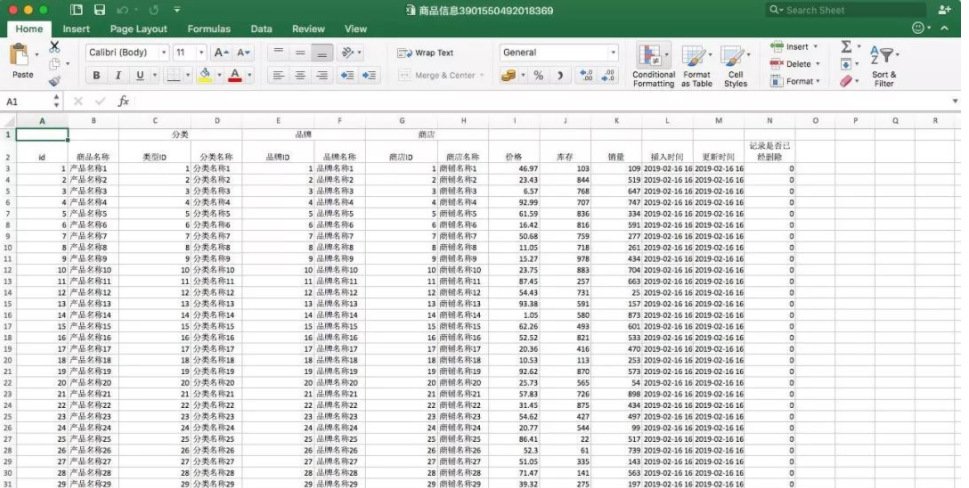Click the Cut scissors icon
Screen dimensions: 969x488
(54, 47)
